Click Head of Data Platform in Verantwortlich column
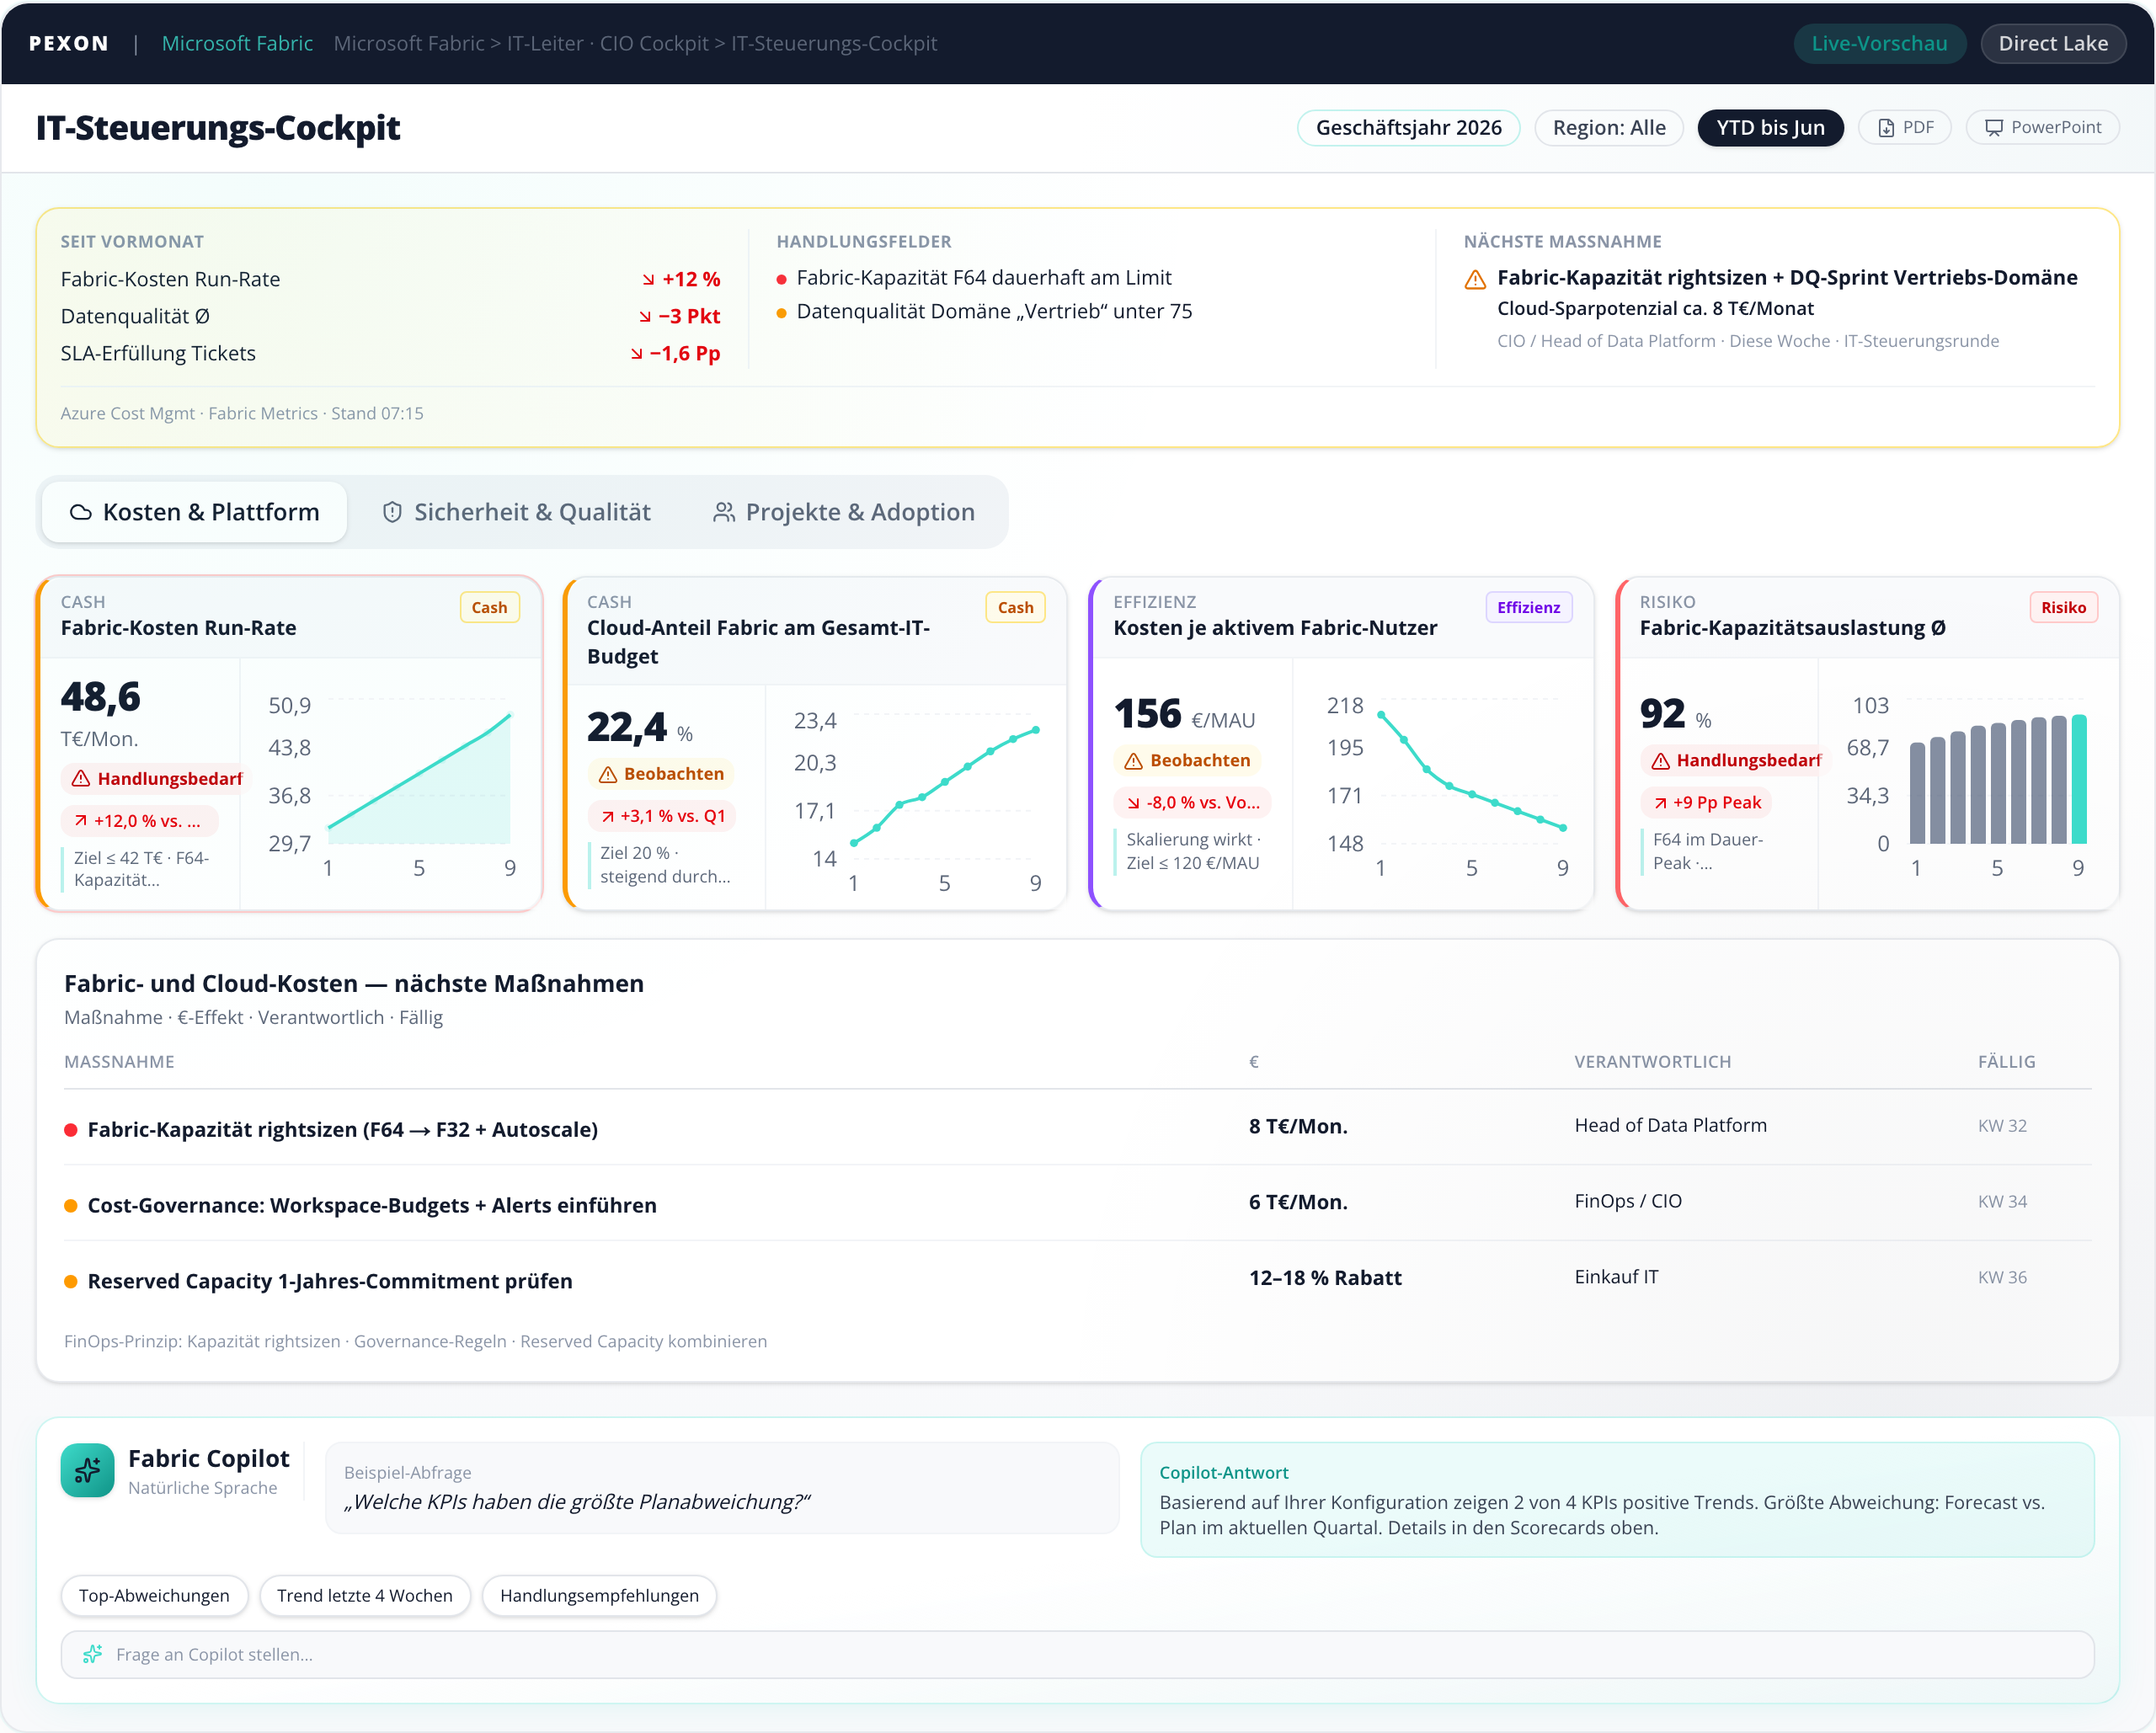 coord(1670,1125)
